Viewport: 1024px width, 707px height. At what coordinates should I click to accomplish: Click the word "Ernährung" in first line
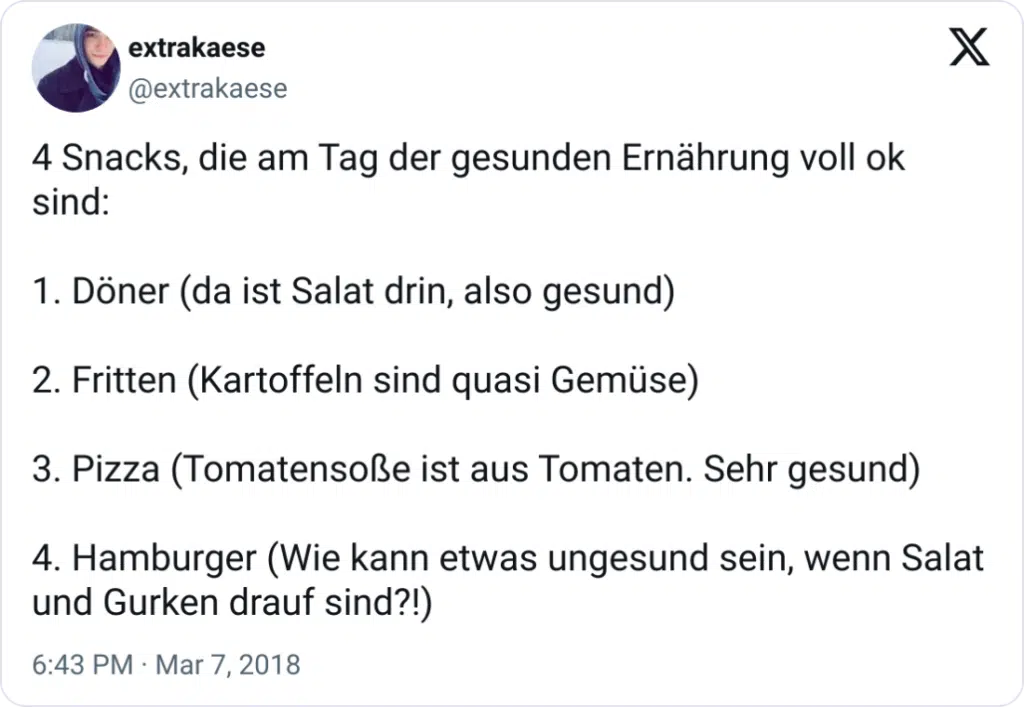pyautogui.click(x=705, y=159)
